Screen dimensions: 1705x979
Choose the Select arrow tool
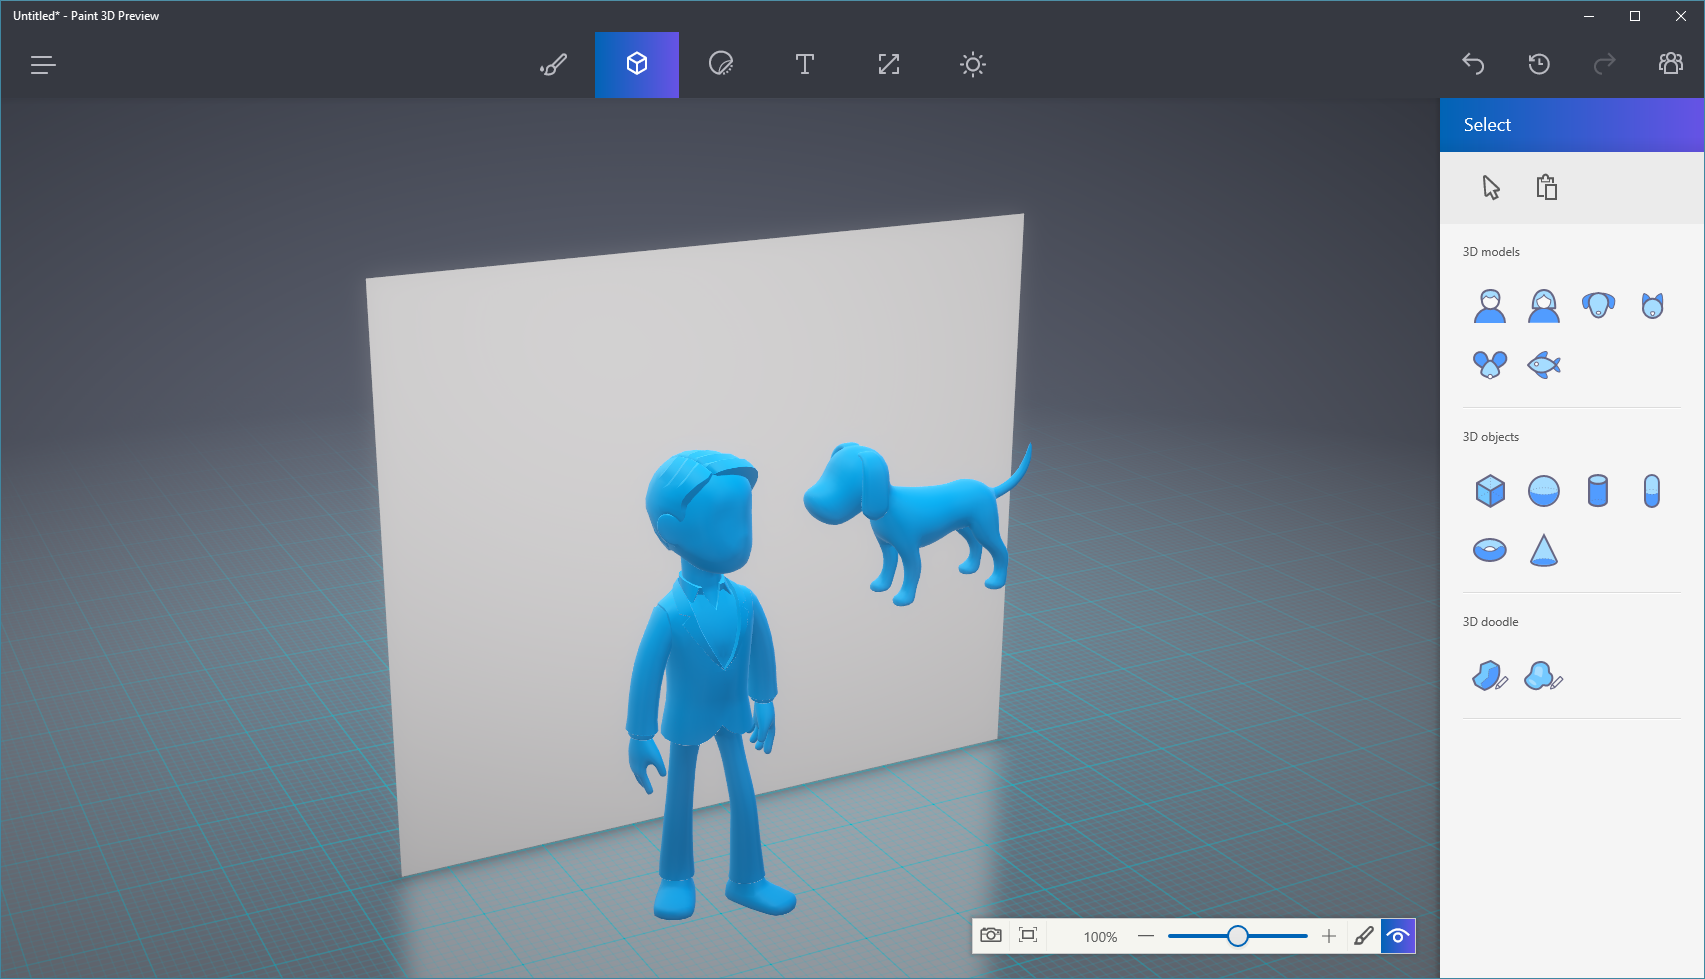click(1491, 187)
